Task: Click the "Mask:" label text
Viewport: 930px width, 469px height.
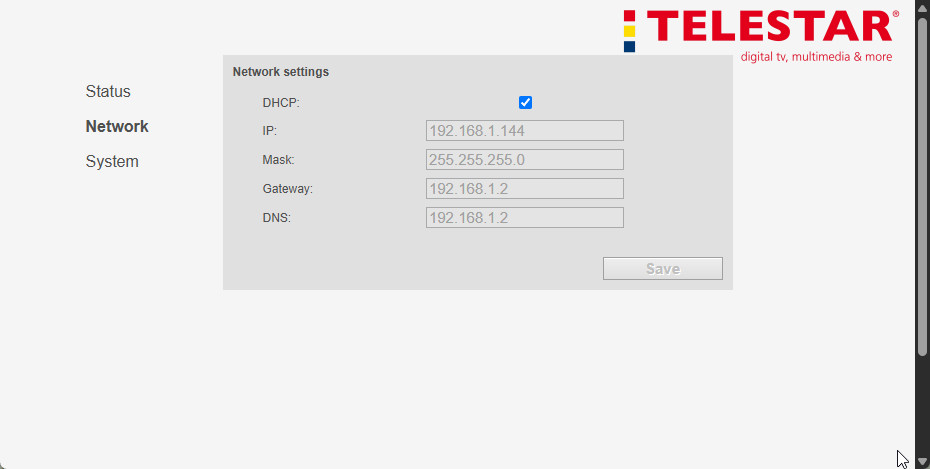Action: click(x=279, y=160)
